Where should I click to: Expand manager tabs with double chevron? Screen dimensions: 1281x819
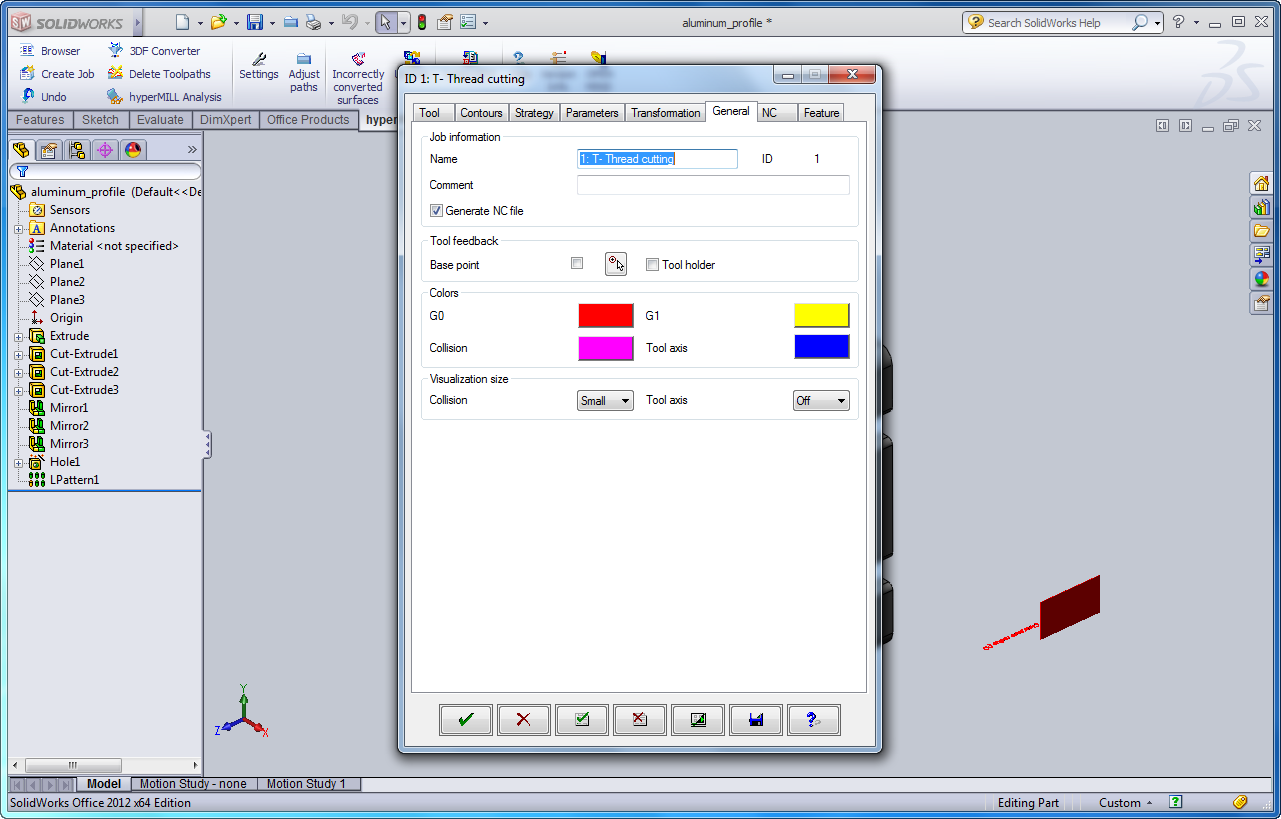tap(192, 150)
